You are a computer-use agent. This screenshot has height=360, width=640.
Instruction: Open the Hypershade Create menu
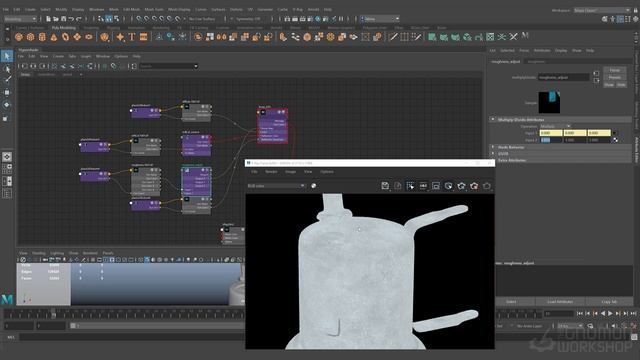[58, 56]
